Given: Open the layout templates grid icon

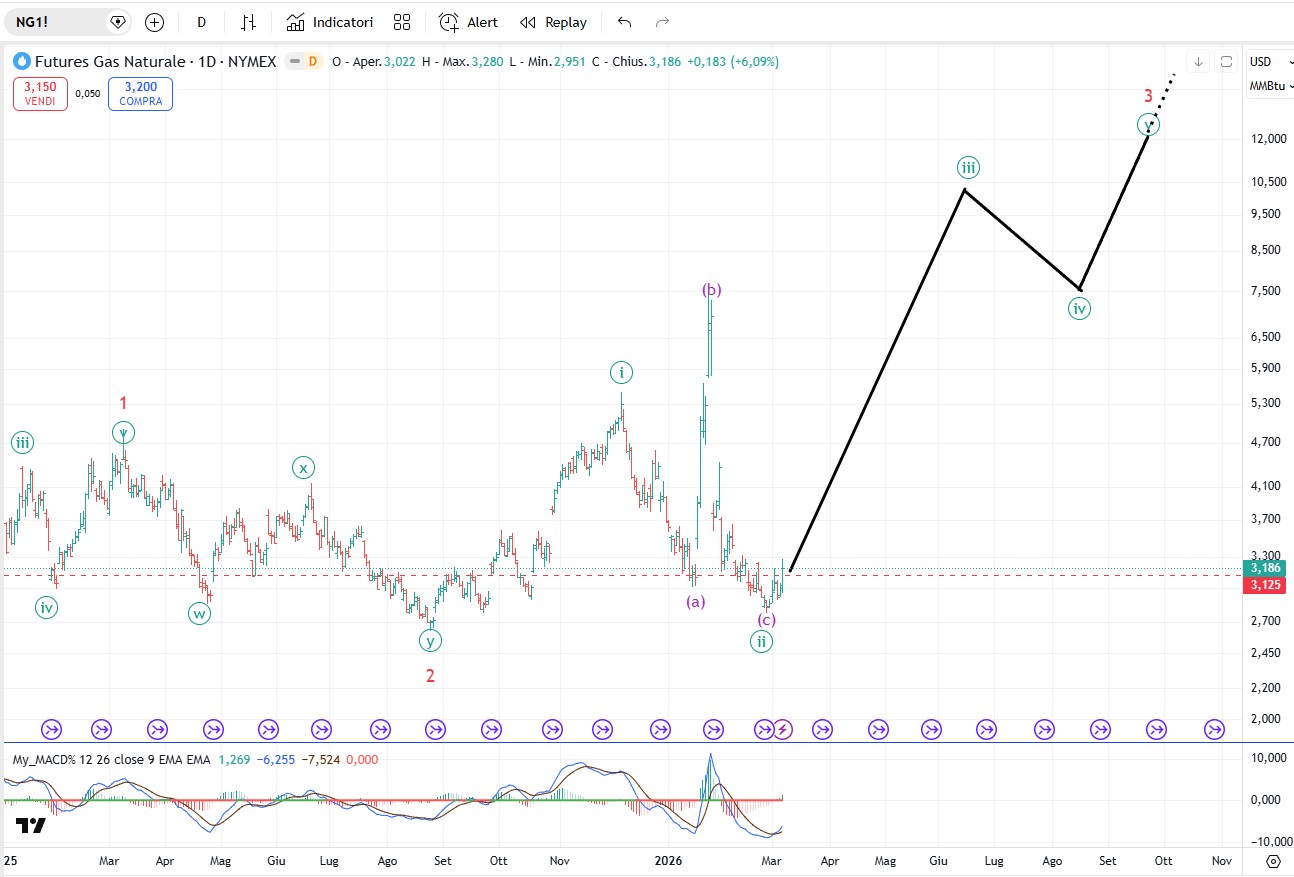Looking at the screenshot, I should [x=402, y=22].
